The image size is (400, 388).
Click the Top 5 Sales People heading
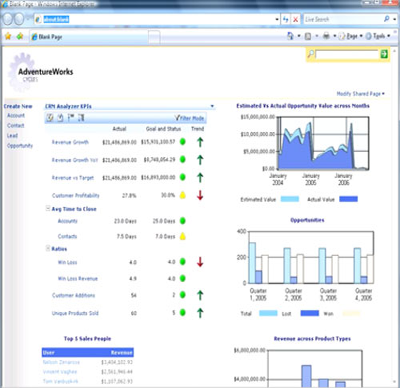[88, 338]
